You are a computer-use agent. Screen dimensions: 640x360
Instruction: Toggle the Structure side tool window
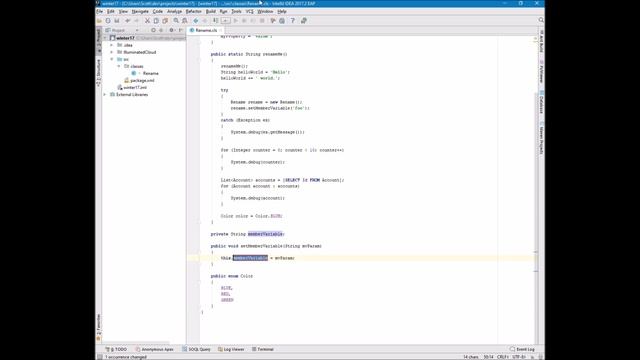pos(98,73)
